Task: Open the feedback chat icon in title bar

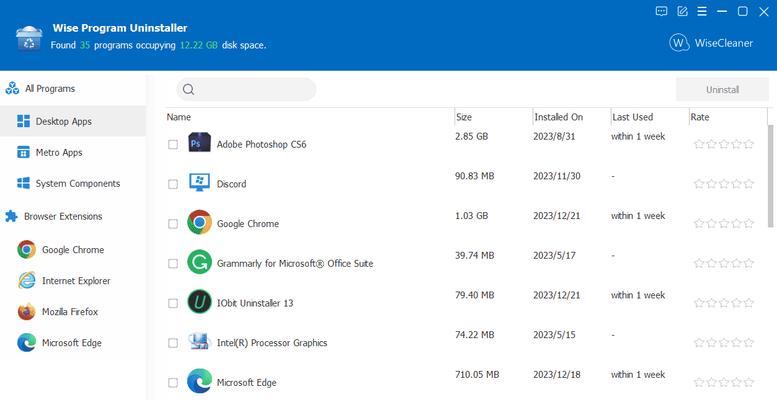Action: pyautogui.click(x=661, y=11)
